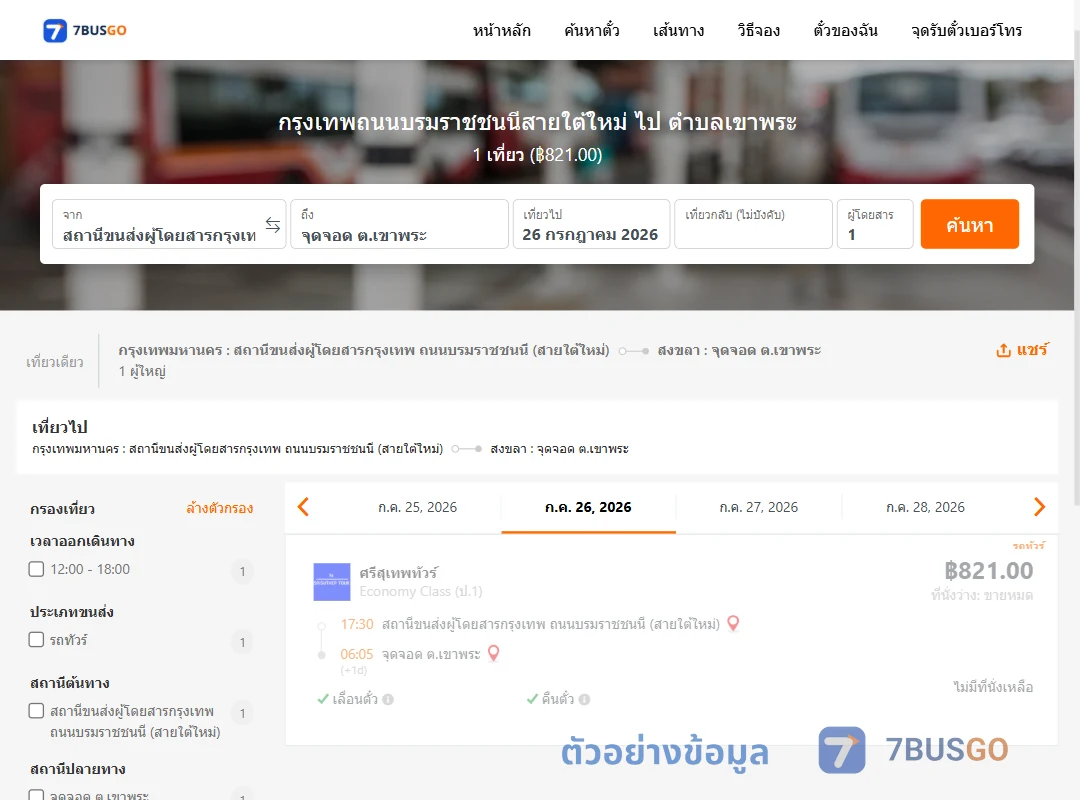Open the เส้นทาง menu item
The image size is (1080, 800).
[678, 30]
